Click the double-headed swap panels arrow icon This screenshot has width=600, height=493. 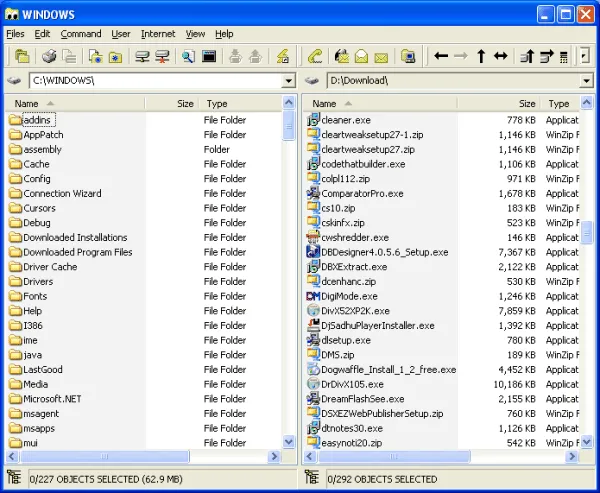[x=501, y=57]
